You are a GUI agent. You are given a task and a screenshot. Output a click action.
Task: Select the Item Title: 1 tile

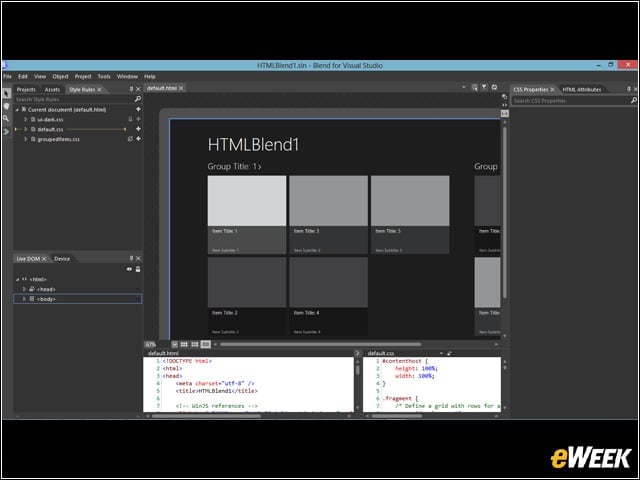point(247,215)
